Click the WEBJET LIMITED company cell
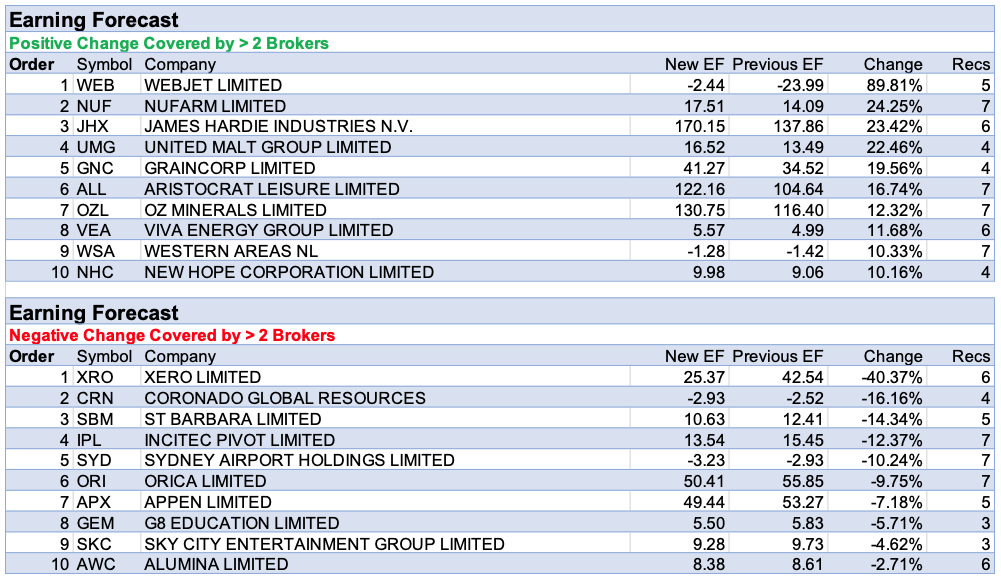The width and height of the screenshot is (1001, 580). pos(213,85)
